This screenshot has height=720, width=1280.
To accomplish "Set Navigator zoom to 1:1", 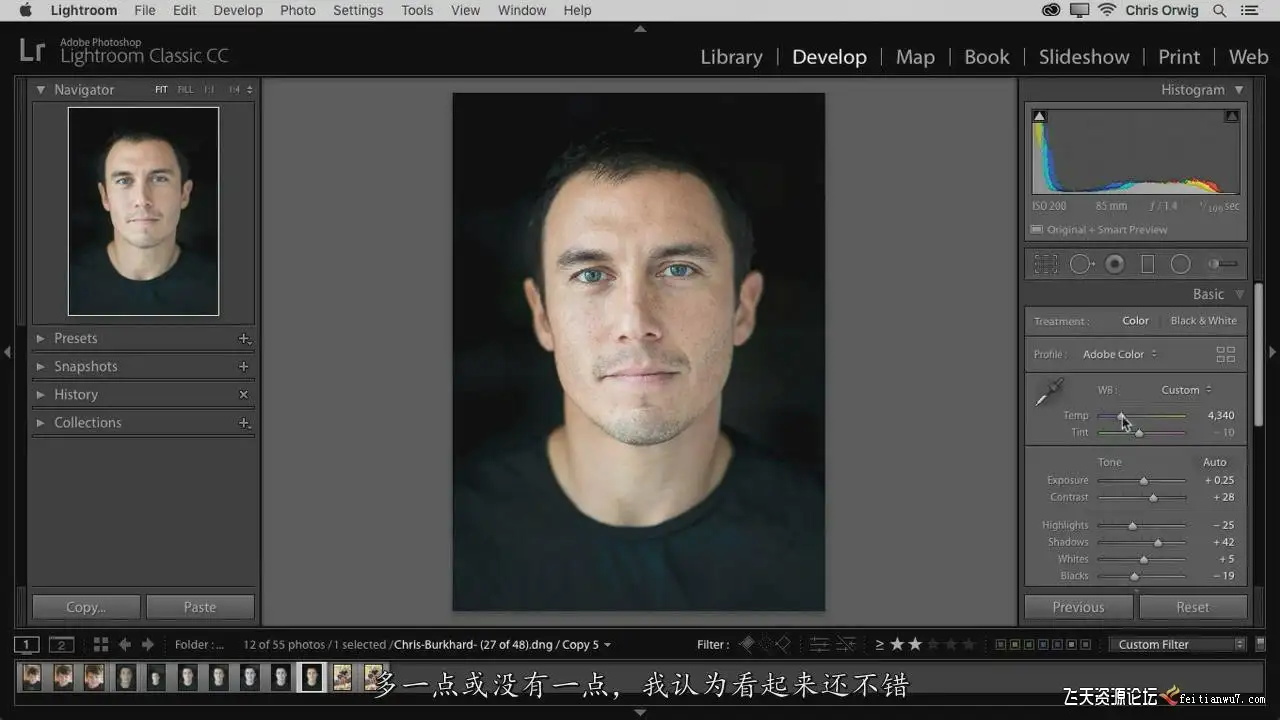I will pyautogui.click(x=209, y=90).
